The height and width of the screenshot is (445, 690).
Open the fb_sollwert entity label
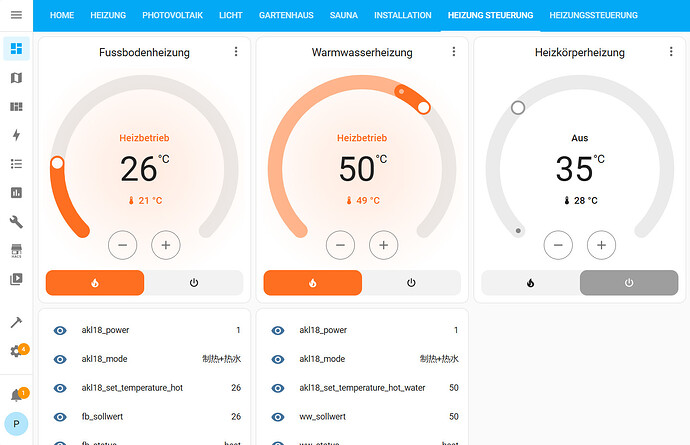(102, 416)
